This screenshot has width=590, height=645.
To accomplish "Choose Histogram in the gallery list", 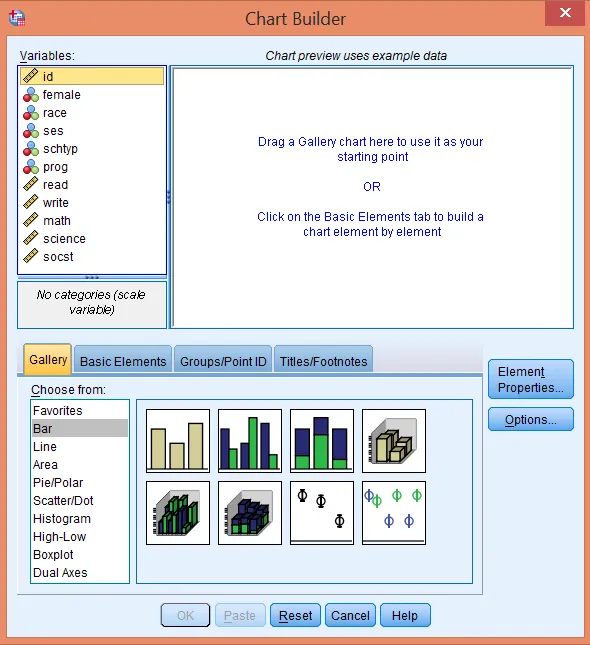I will 79,519.
